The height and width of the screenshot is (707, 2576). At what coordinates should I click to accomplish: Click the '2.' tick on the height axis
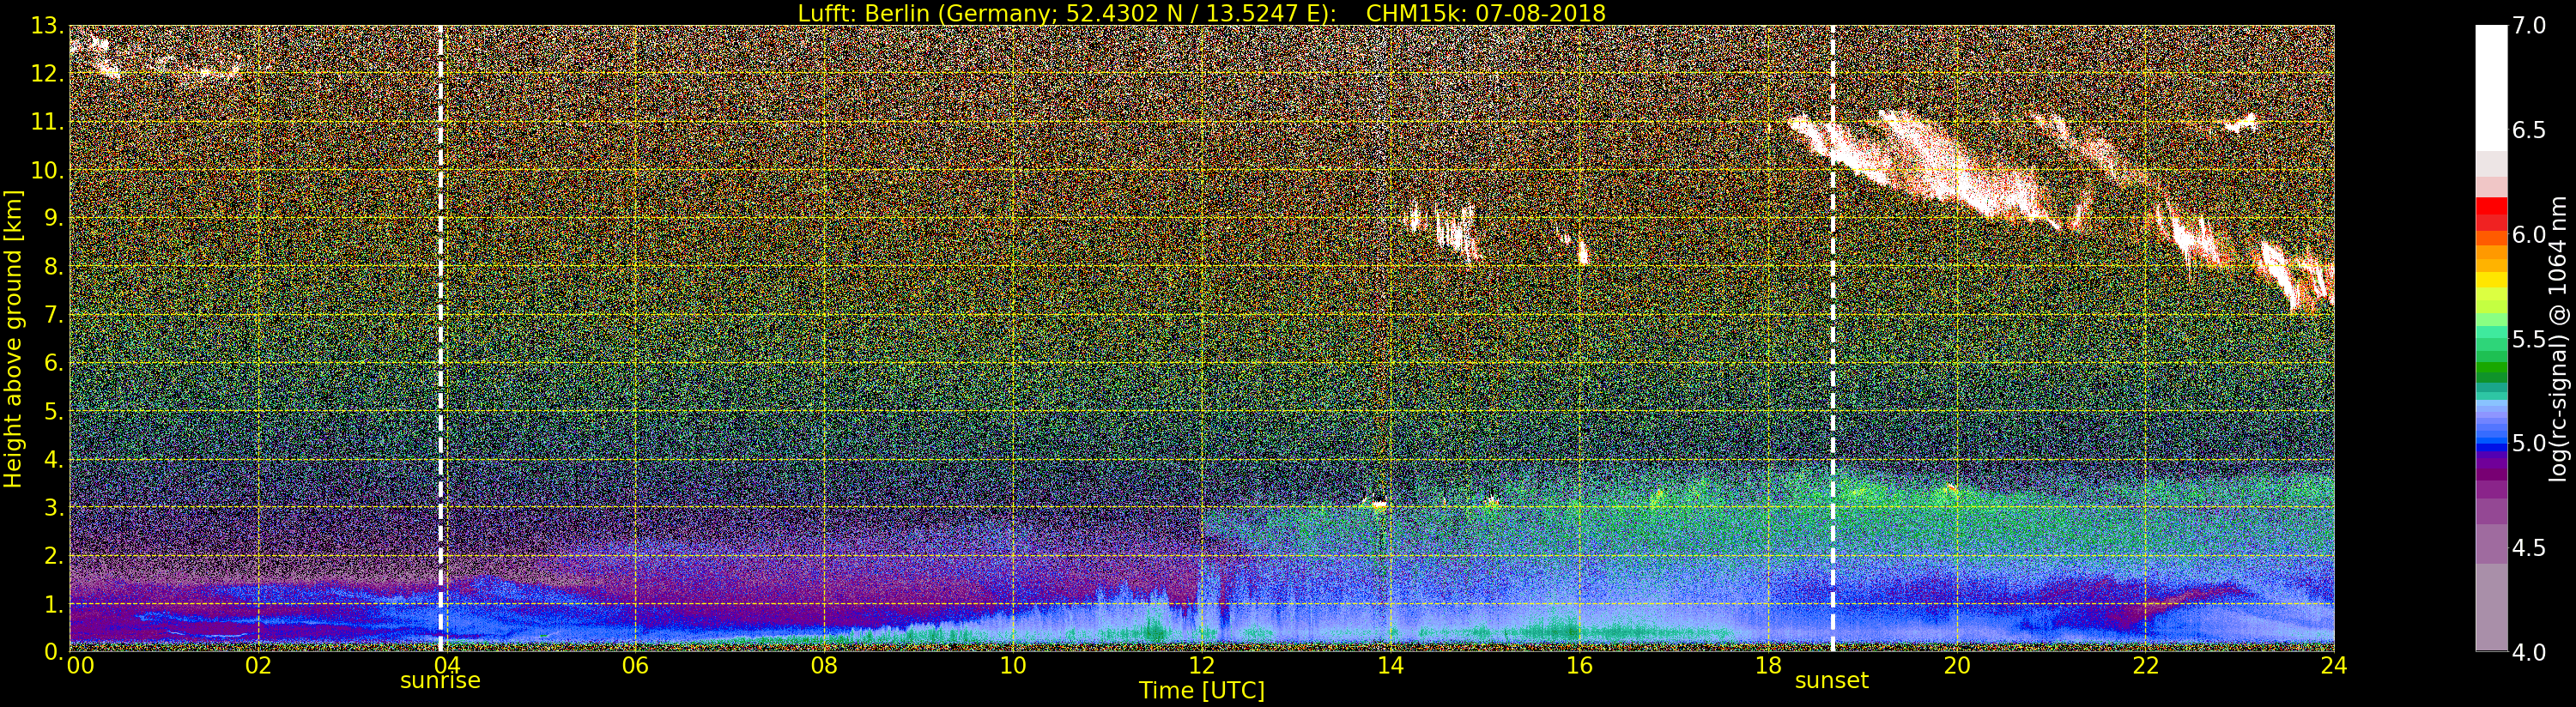pos(54,555)
